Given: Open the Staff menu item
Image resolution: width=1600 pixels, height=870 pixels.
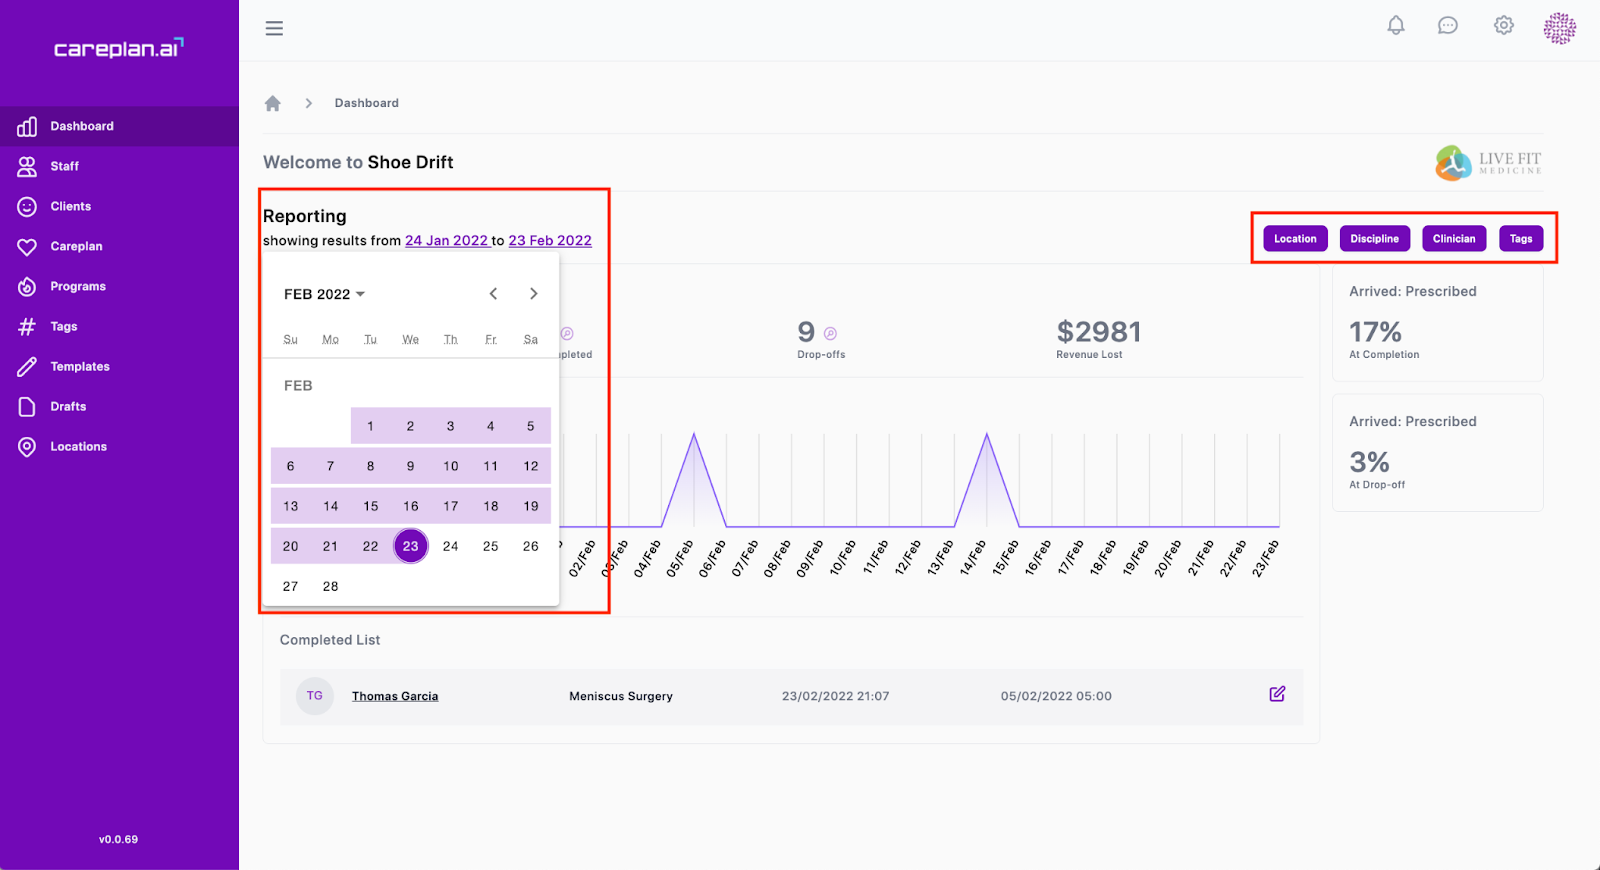Looking at the screenshot, I should coord(119,166).
